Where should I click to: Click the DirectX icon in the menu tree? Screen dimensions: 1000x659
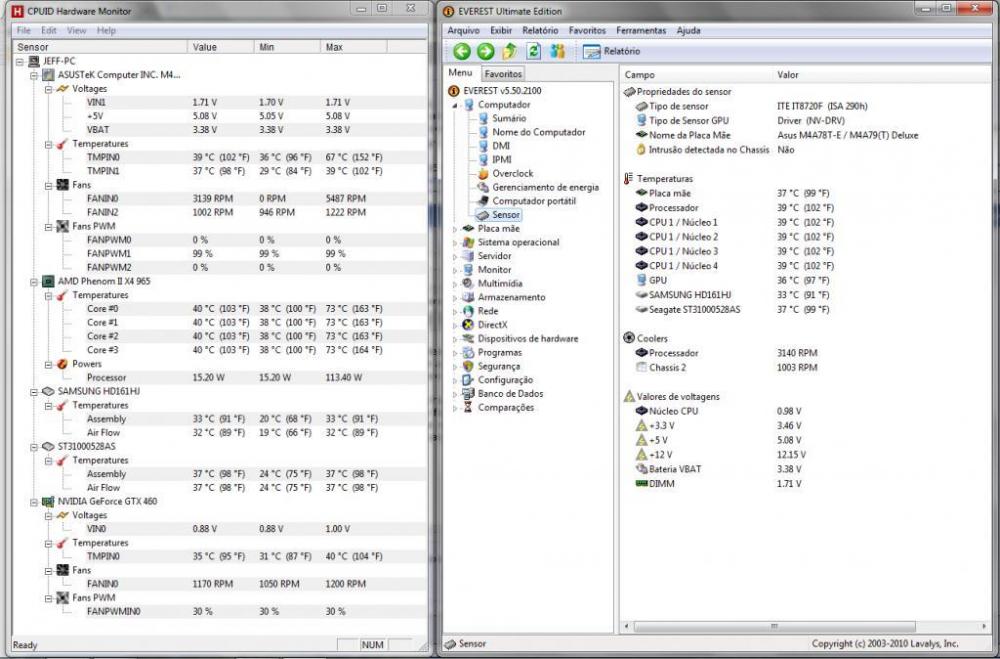467,325
